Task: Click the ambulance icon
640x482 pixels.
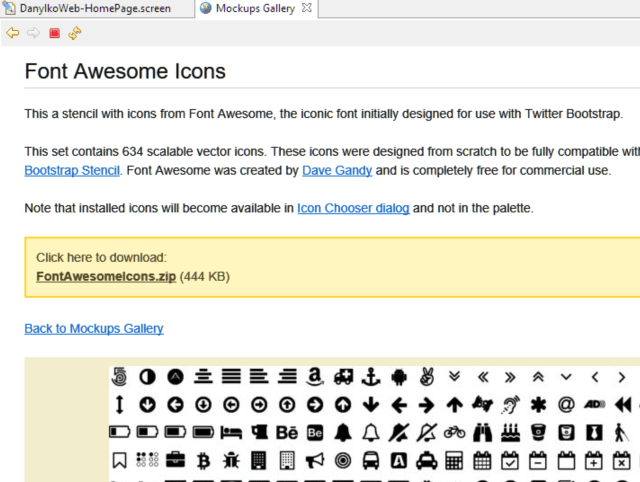Action: pyautogui.click(x=343, y=377)
